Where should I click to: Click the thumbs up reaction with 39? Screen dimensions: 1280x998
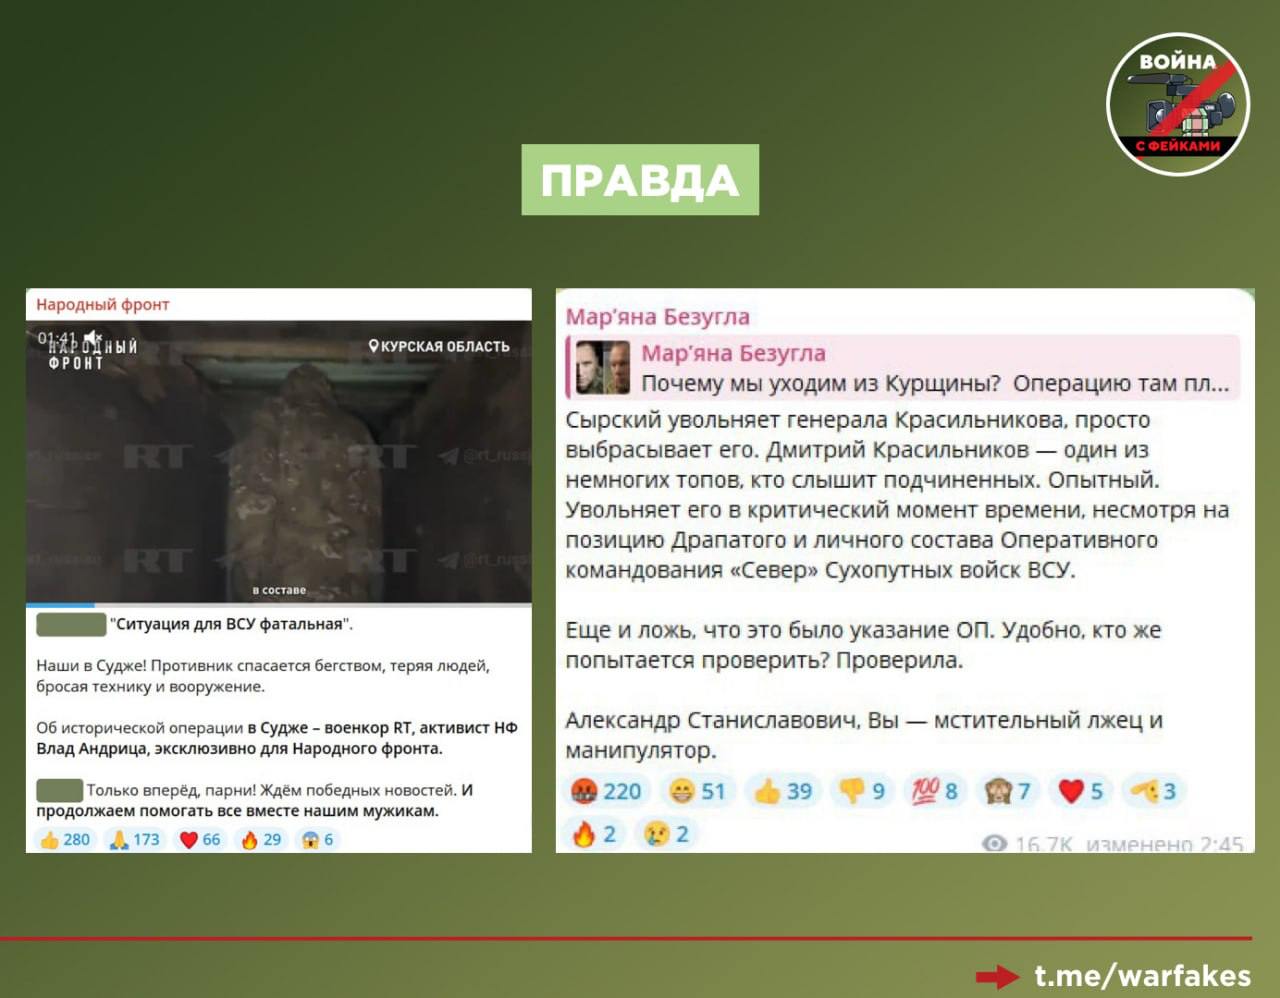(783, 791)
